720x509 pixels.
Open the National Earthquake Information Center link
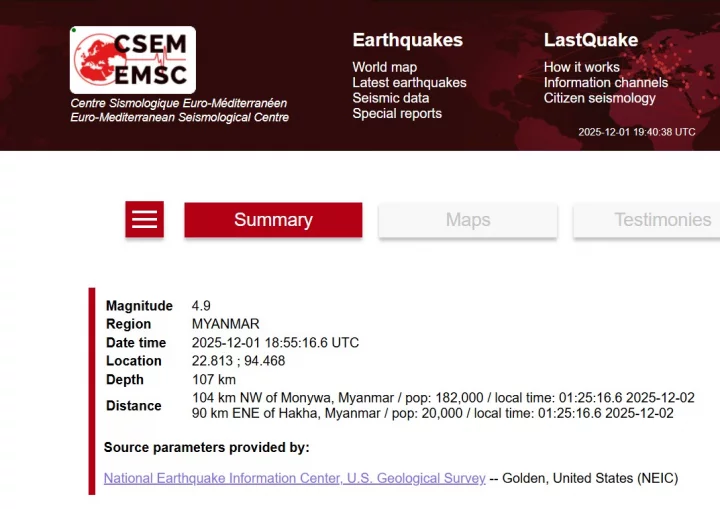point(294,479)
